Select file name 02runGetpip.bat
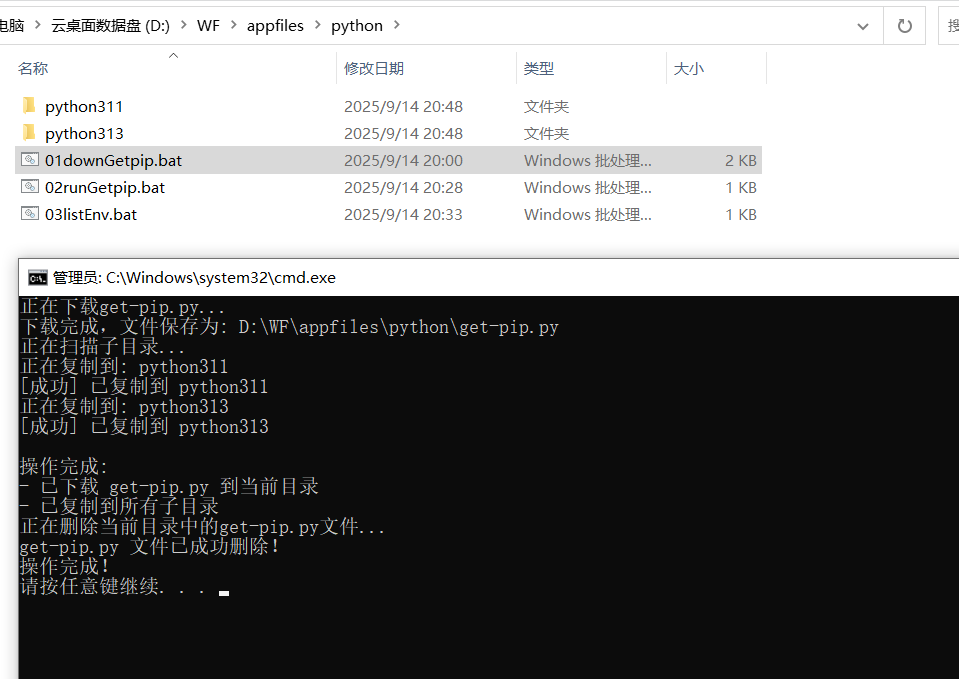The image size is (959, 679). click(105, 187)
